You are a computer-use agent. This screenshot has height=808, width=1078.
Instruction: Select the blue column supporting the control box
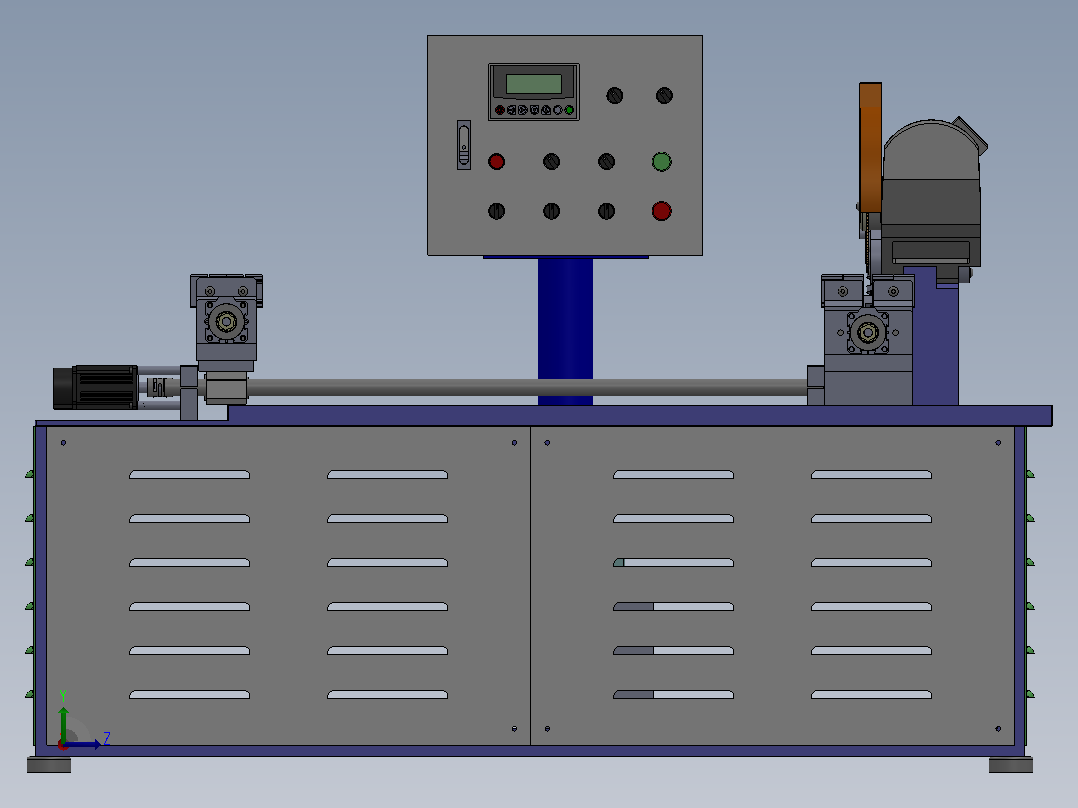[x=565, y=331]
